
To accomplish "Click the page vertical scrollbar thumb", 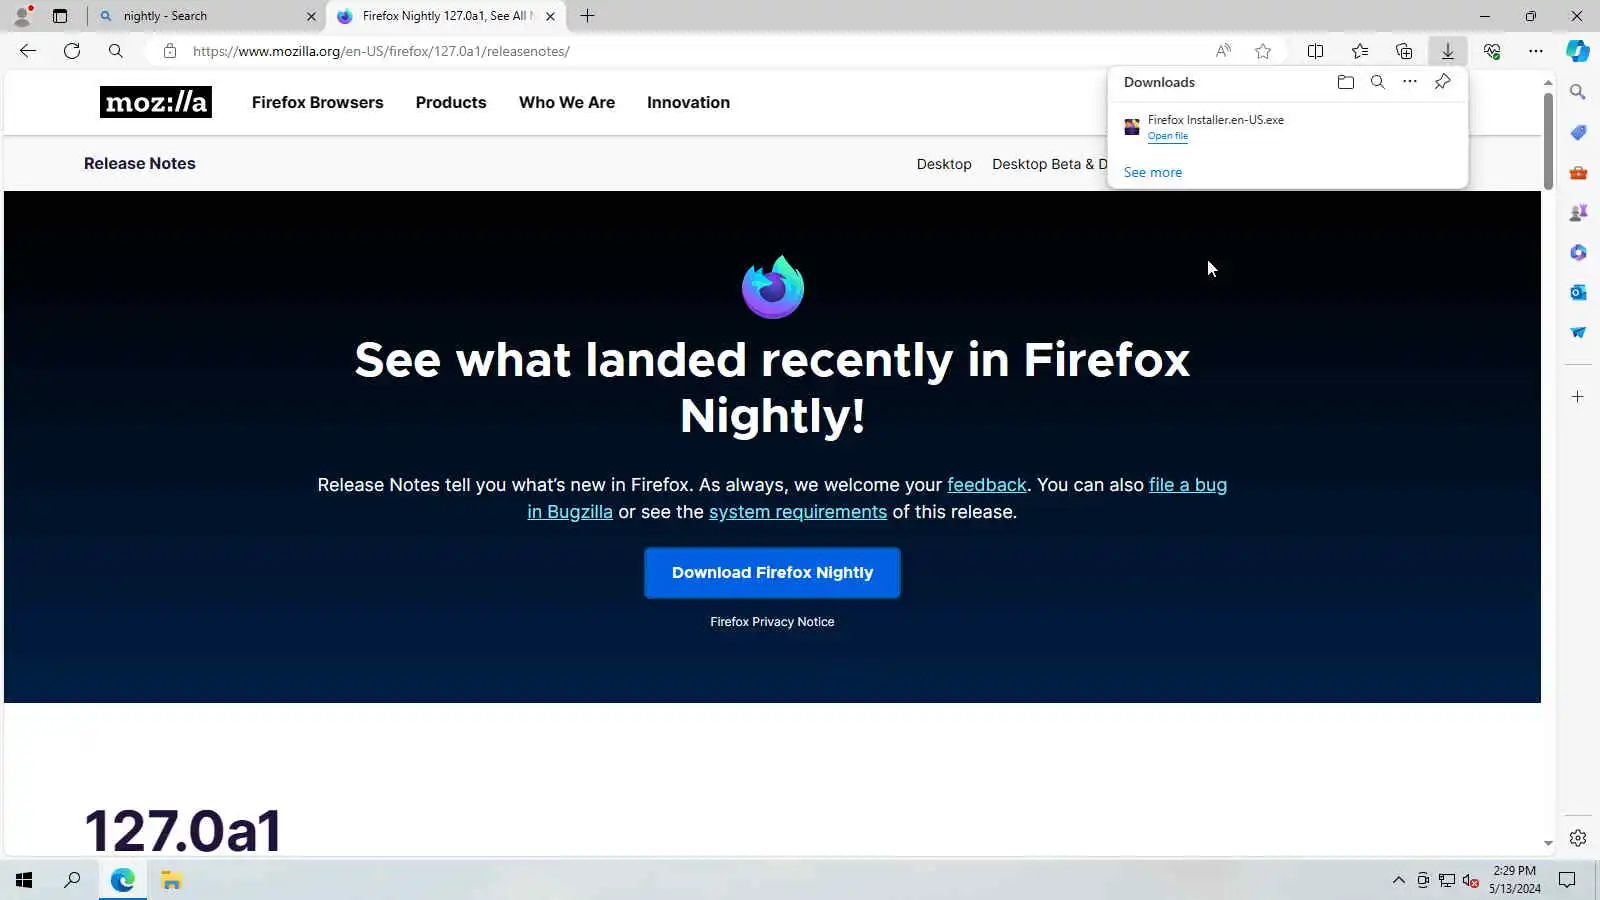I will [x=1548, y=140].
